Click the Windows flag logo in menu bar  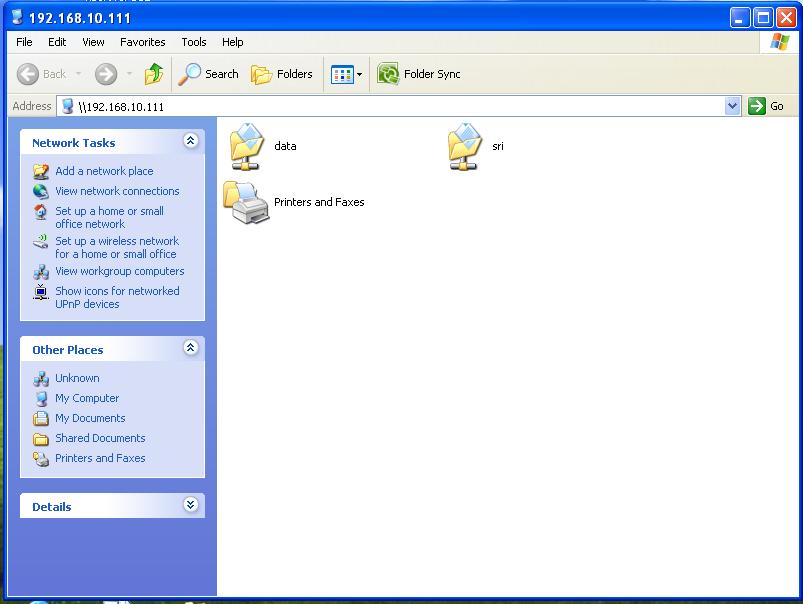click(x=779, y=41)
